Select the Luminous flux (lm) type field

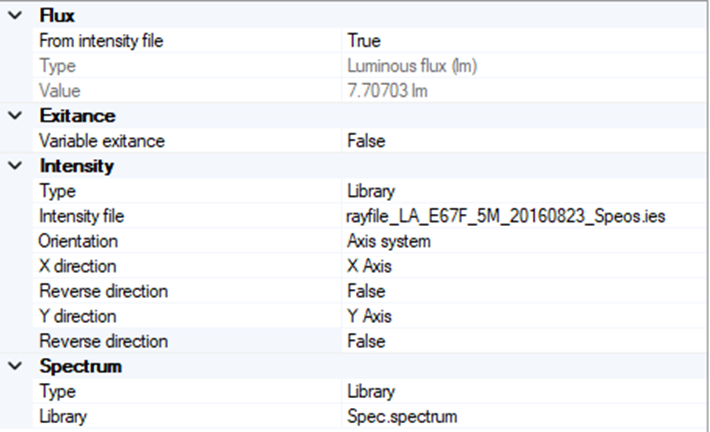coord(410,66)
